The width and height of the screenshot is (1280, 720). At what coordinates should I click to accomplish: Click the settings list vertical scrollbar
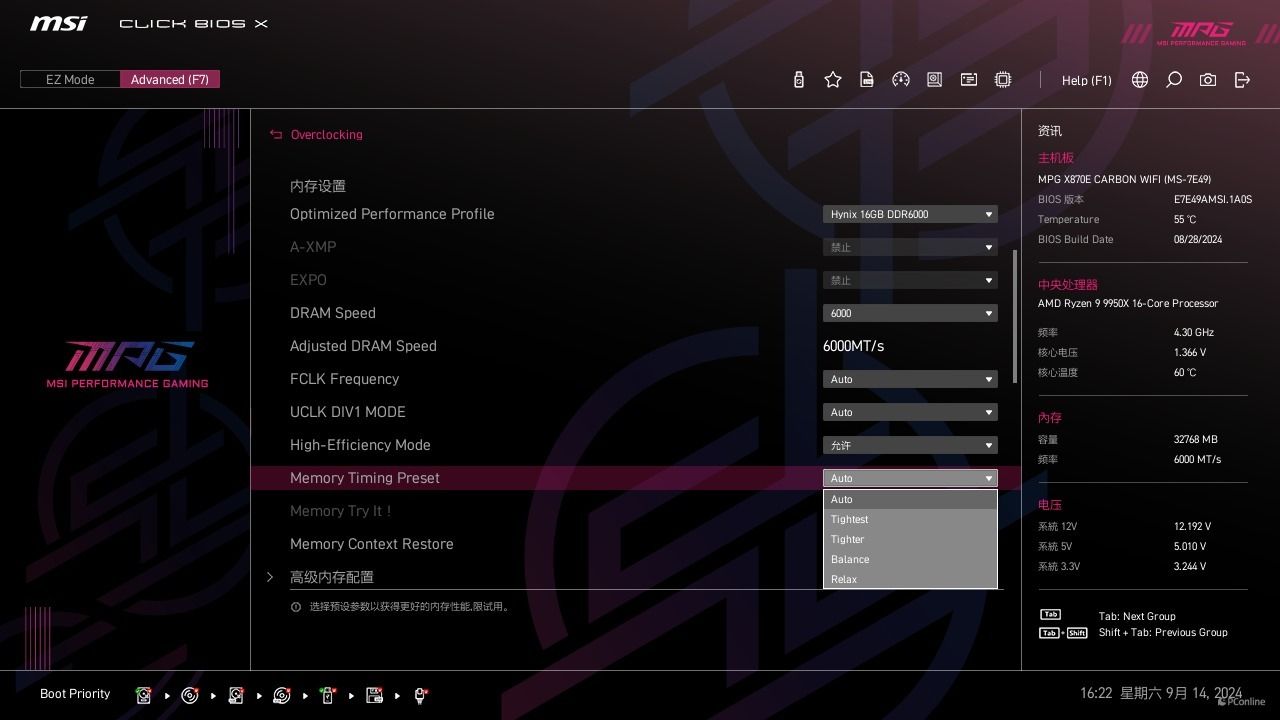[x=1015, y=316]
